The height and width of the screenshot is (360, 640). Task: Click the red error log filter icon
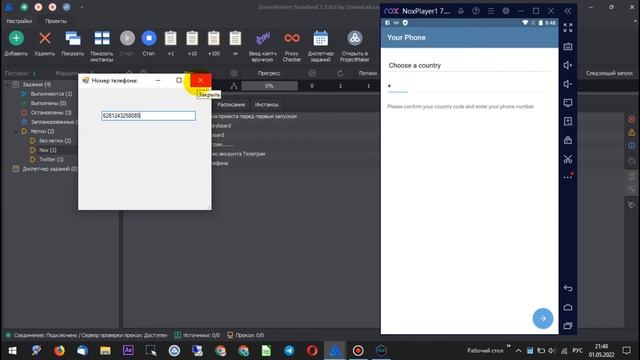(x=632, y=119)
